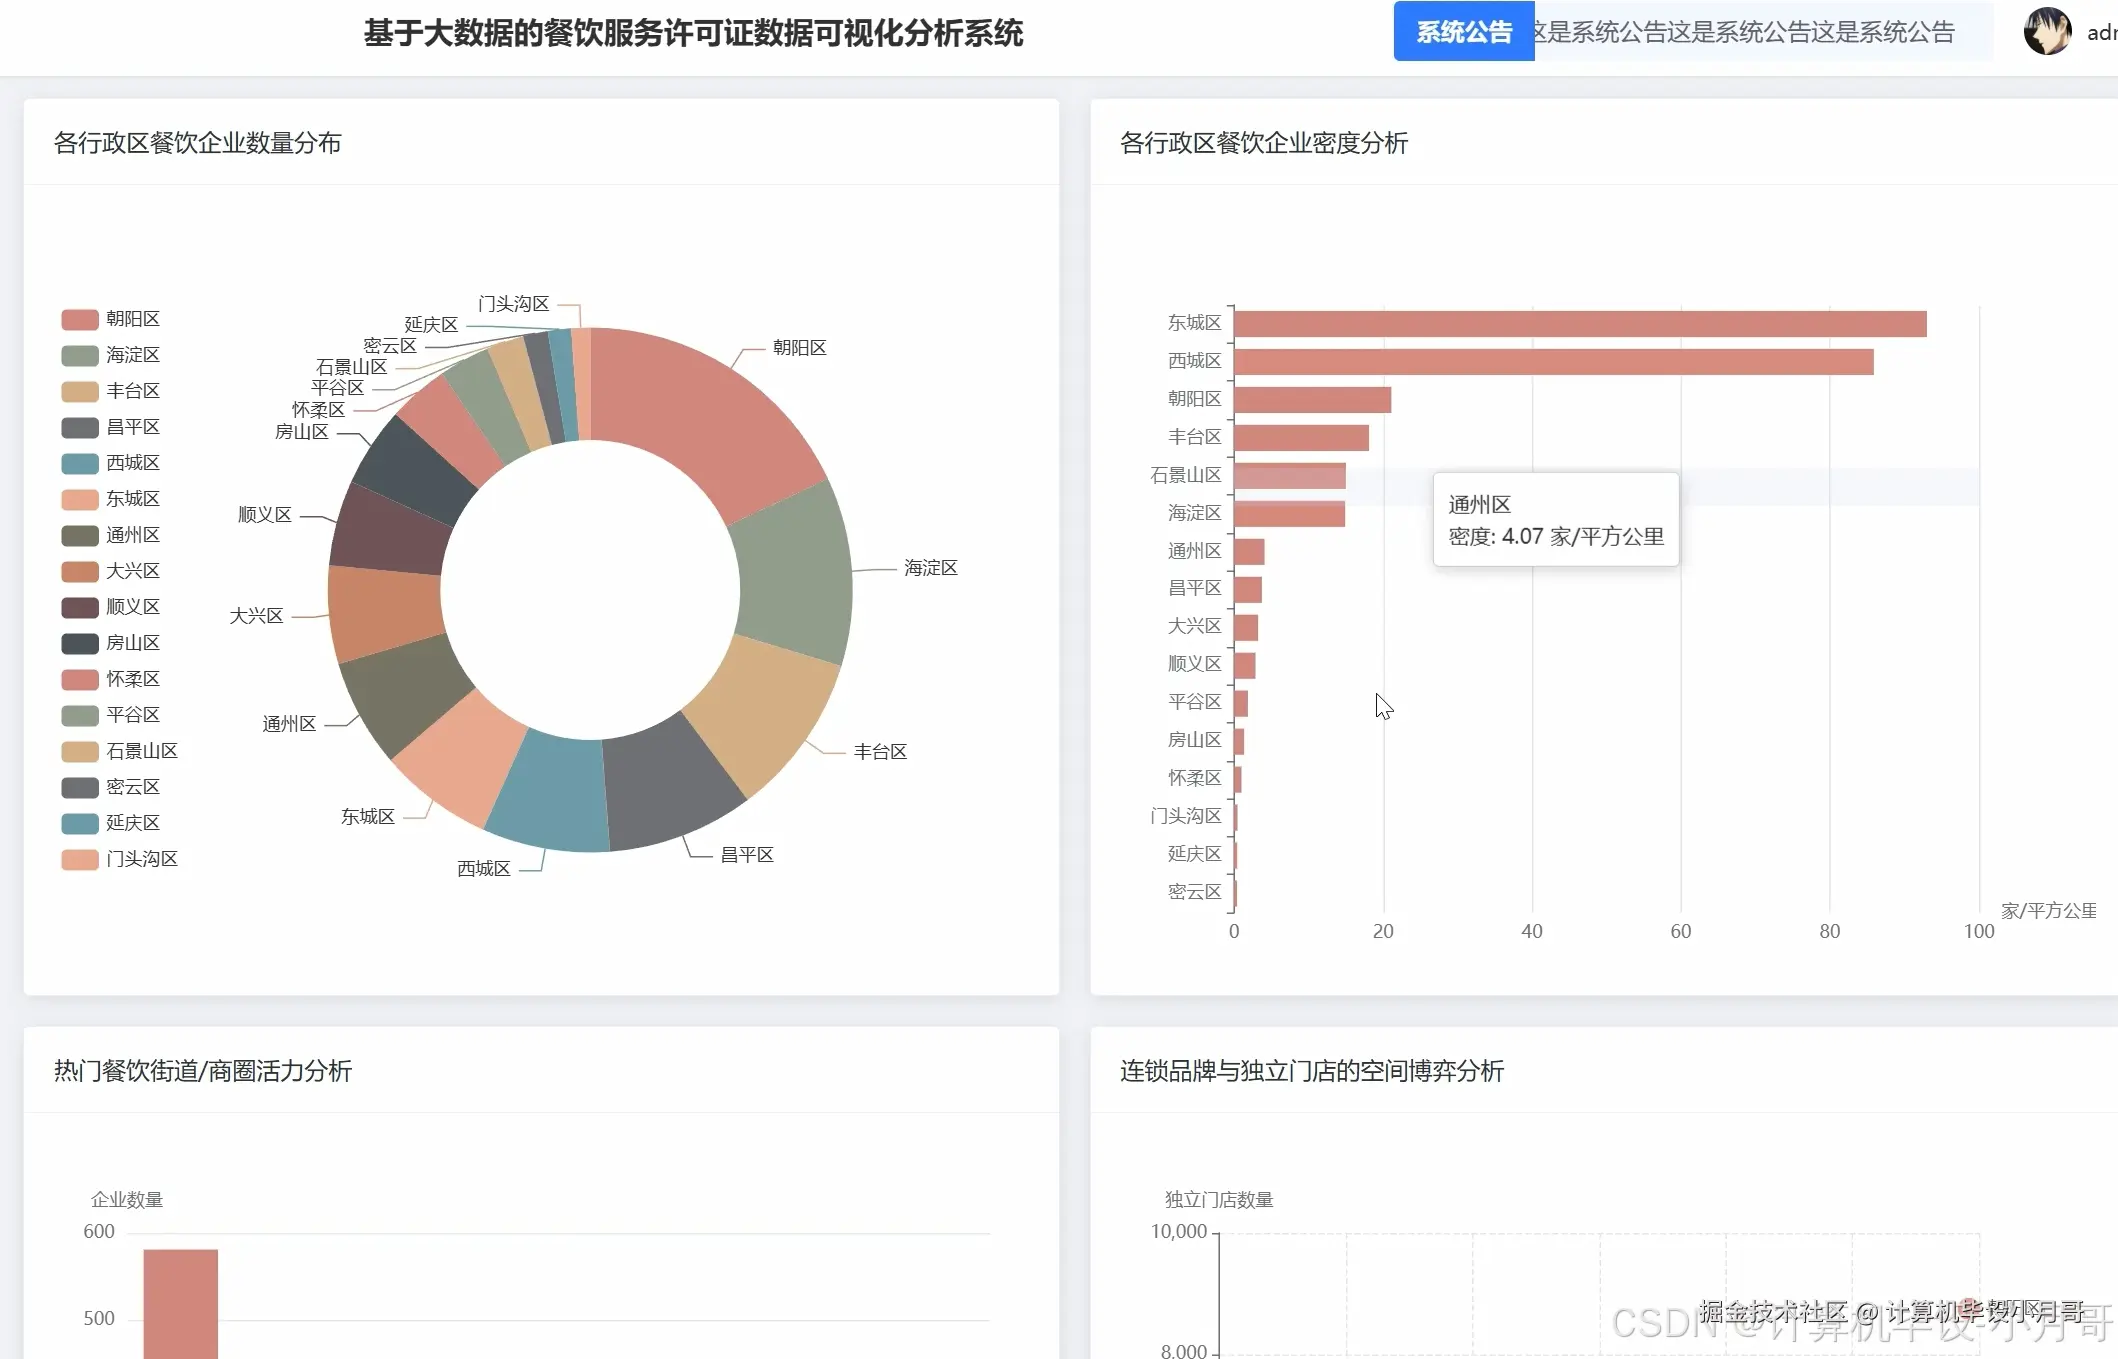Click the 丰台区 legend color swatch

[78, 391]
